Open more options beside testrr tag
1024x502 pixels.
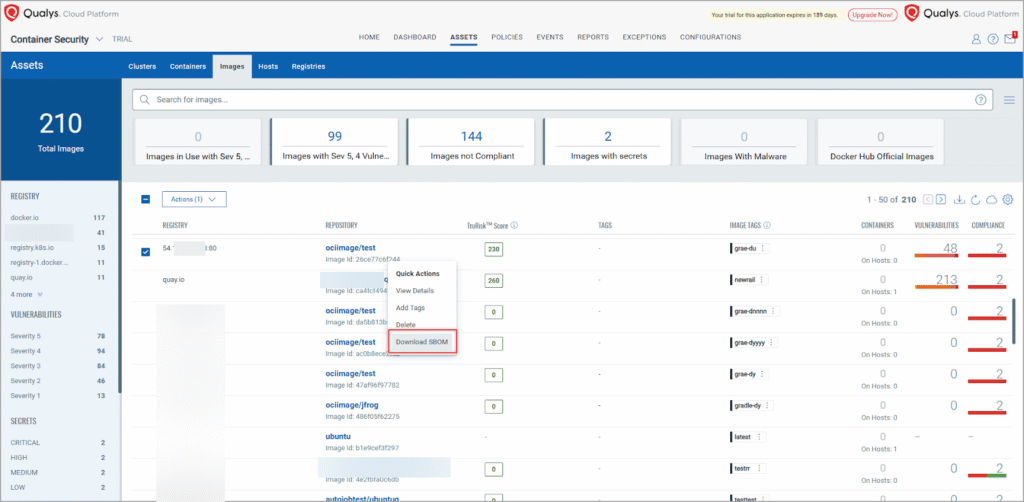[758, 468]
